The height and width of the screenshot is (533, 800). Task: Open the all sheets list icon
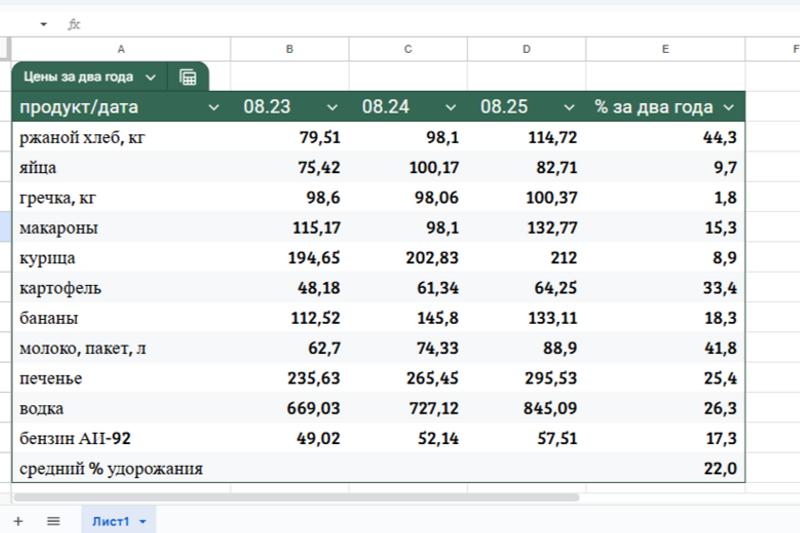pos(53,521)
